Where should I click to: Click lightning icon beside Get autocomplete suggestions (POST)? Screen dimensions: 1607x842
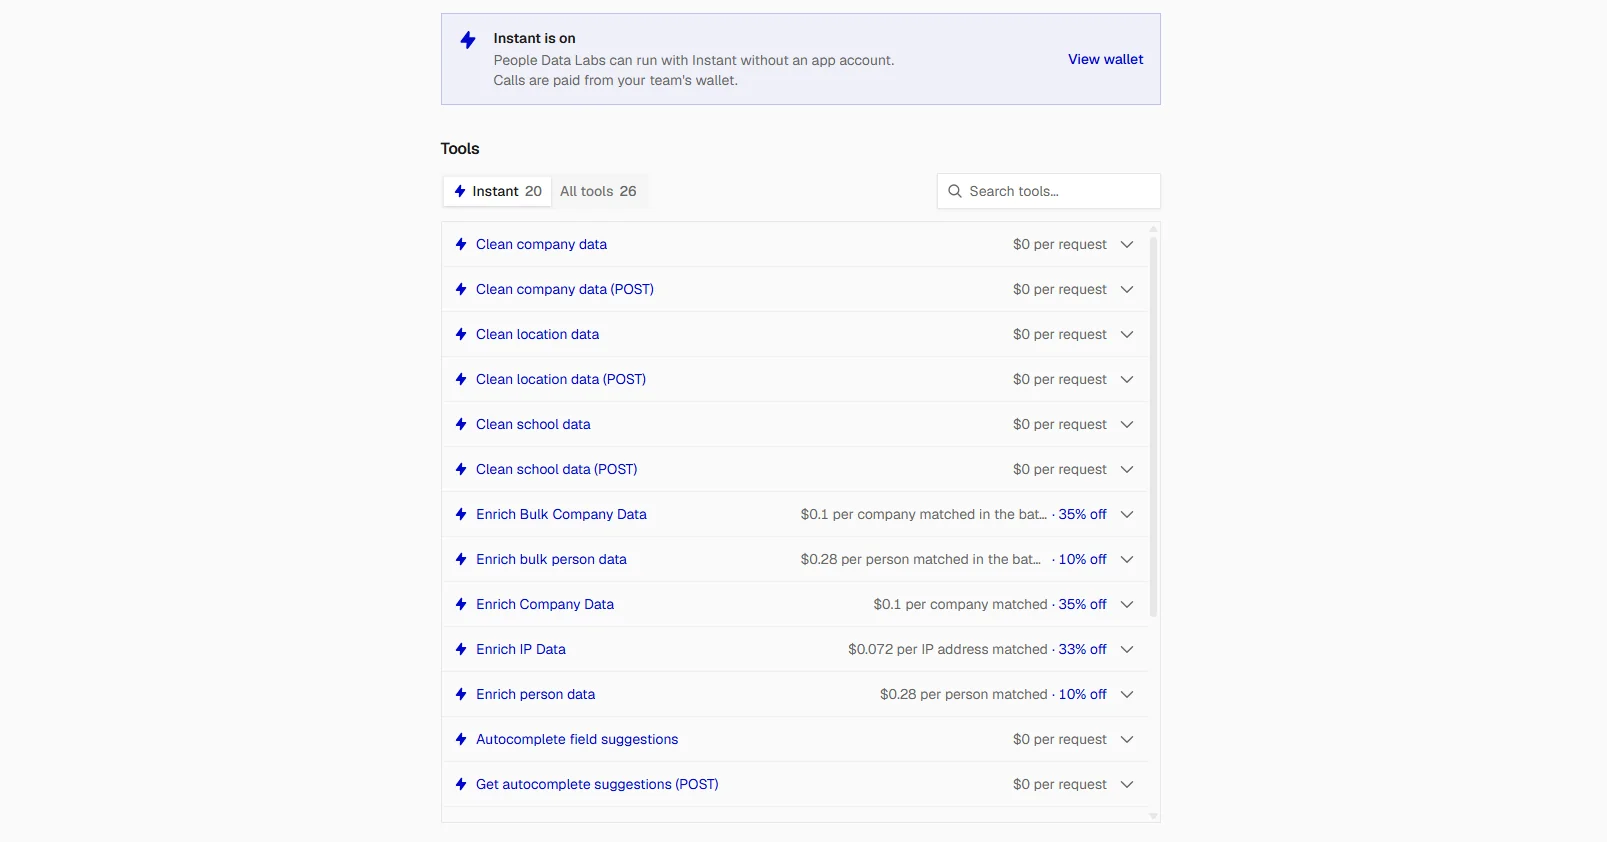click(461, 784)
